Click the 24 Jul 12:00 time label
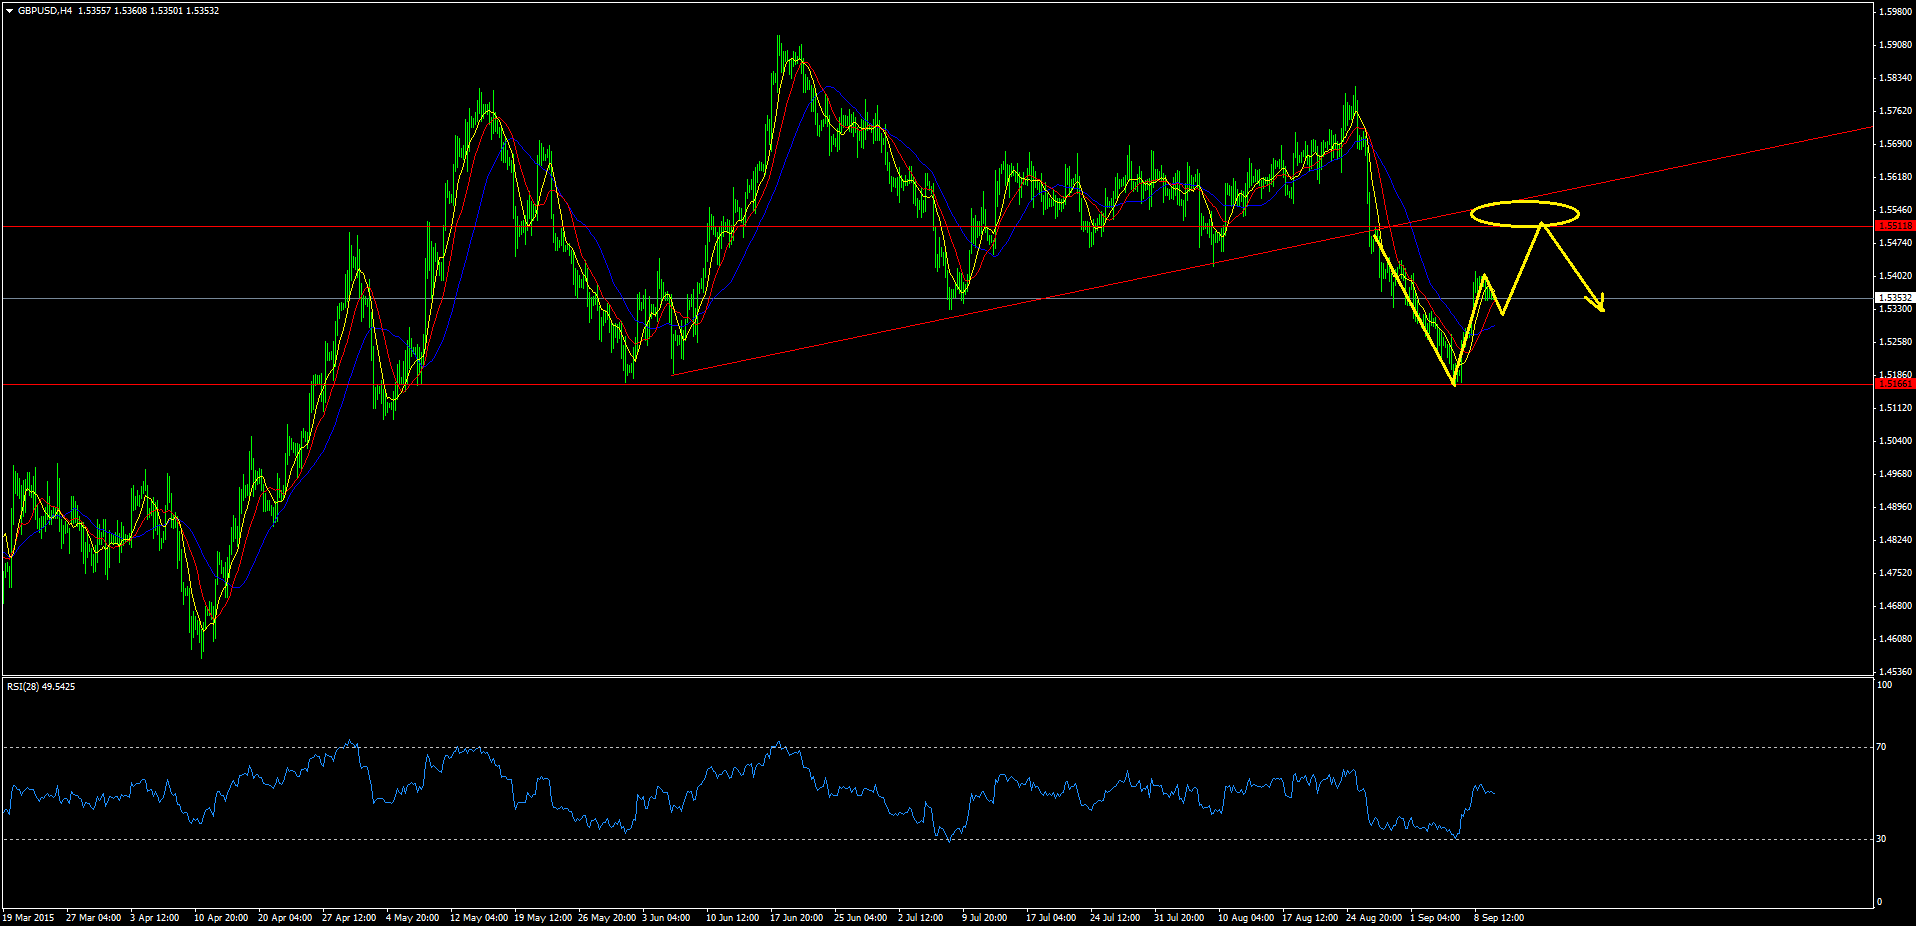 point(1115,918)
